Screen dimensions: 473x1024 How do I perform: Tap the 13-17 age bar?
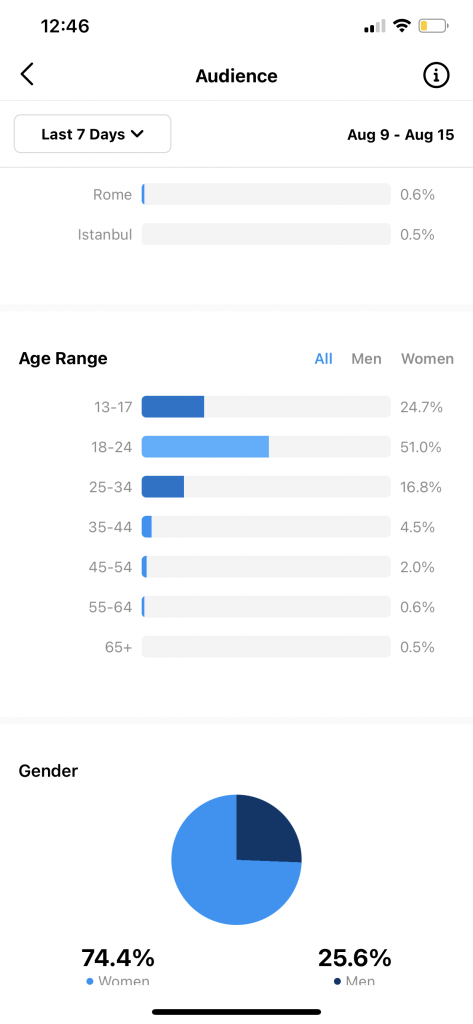click(x=266, y=407)
